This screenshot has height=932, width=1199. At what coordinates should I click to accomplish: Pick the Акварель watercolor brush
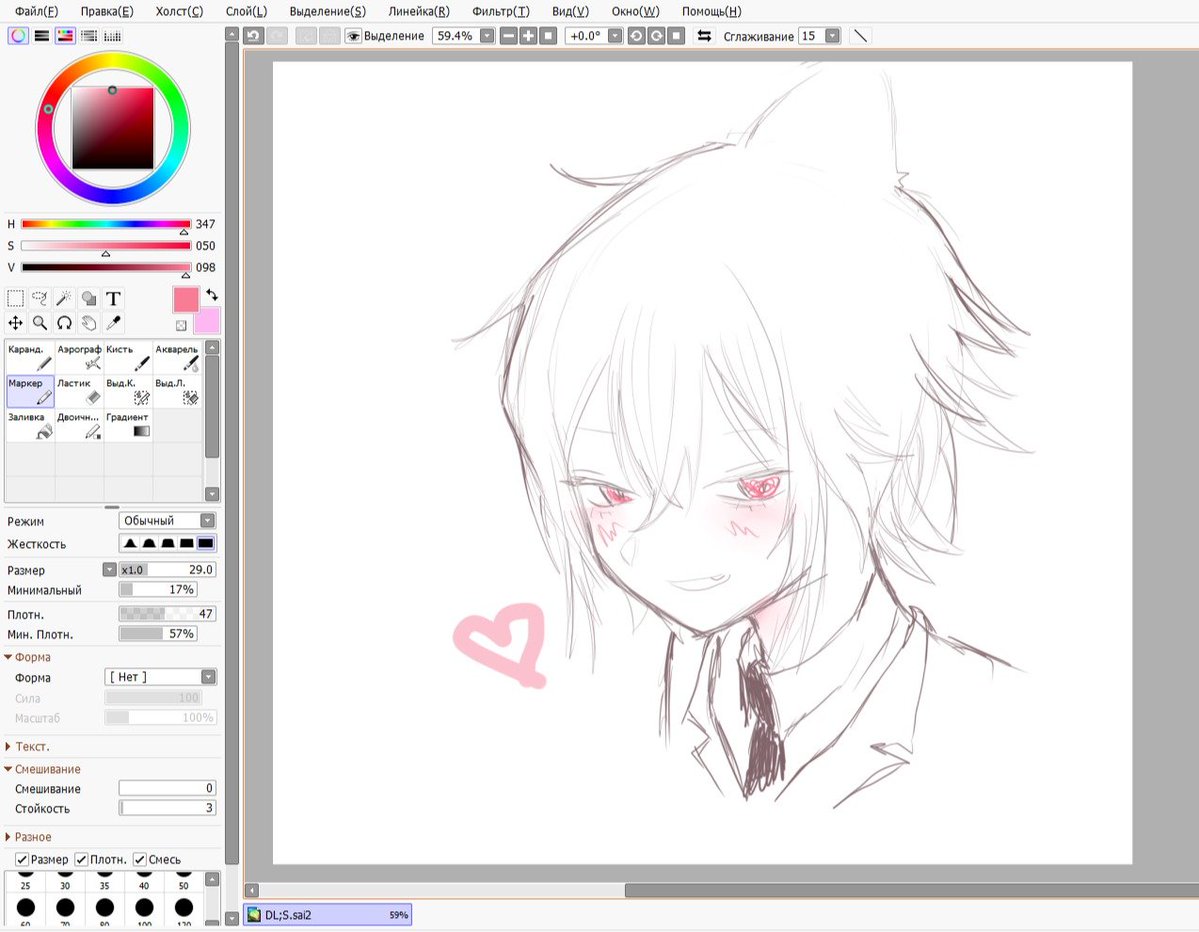177,357
